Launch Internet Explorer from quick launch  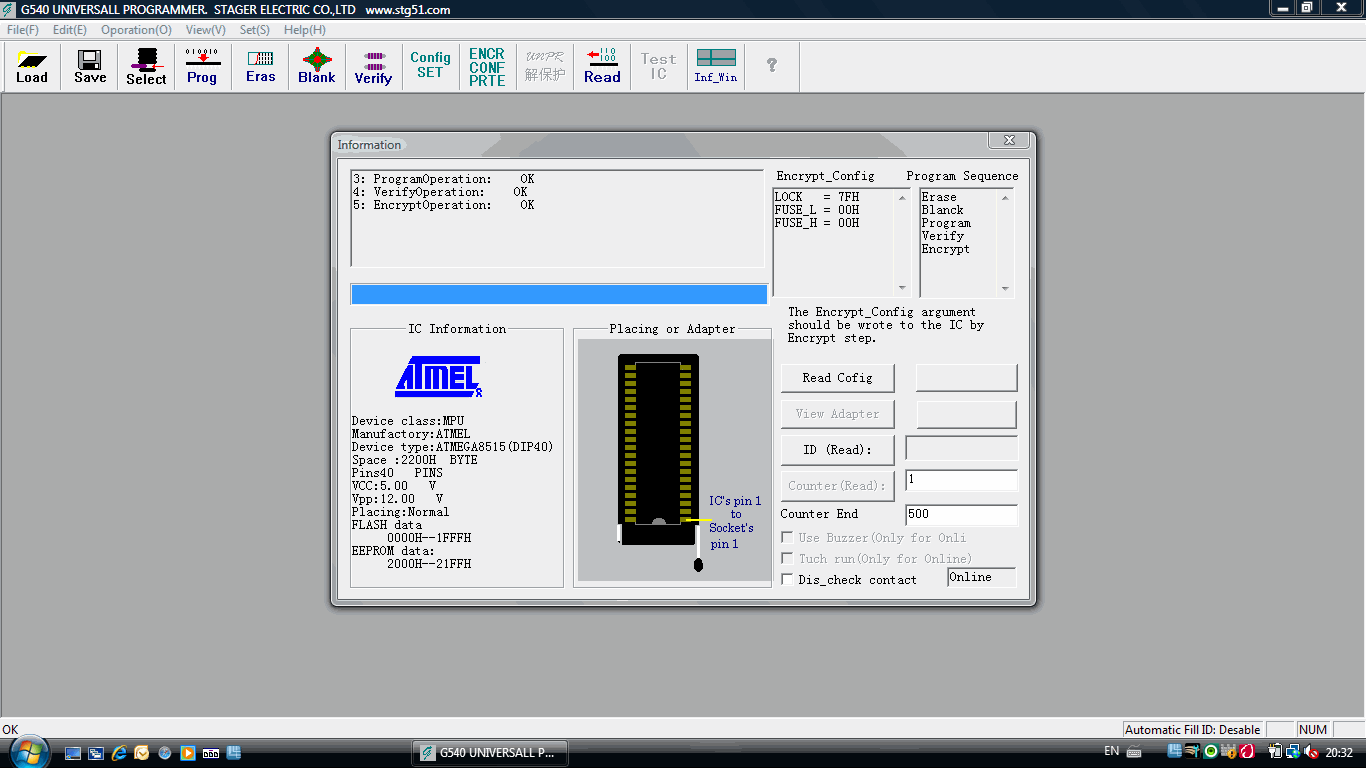pyautogui.click(x=119, y=752)
